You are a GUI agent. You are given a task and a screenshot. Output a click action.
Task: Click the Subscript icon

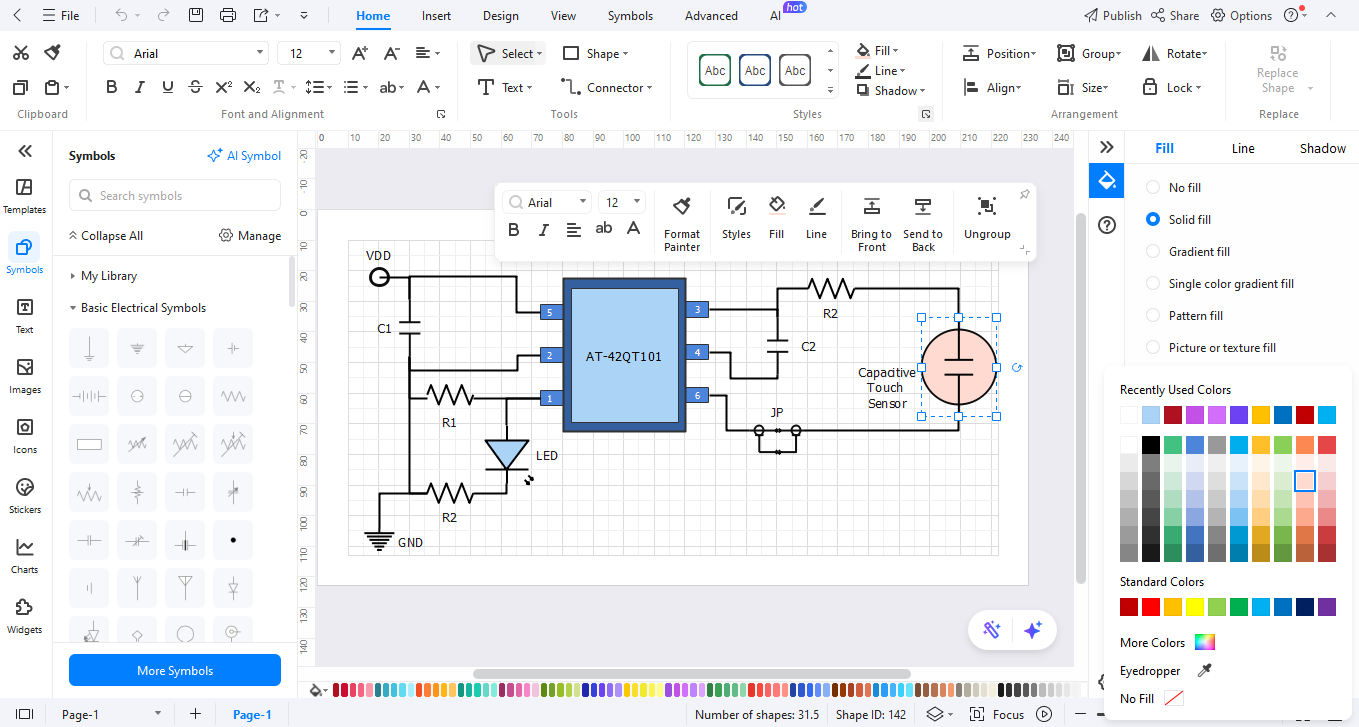click(x=252, y=88)
